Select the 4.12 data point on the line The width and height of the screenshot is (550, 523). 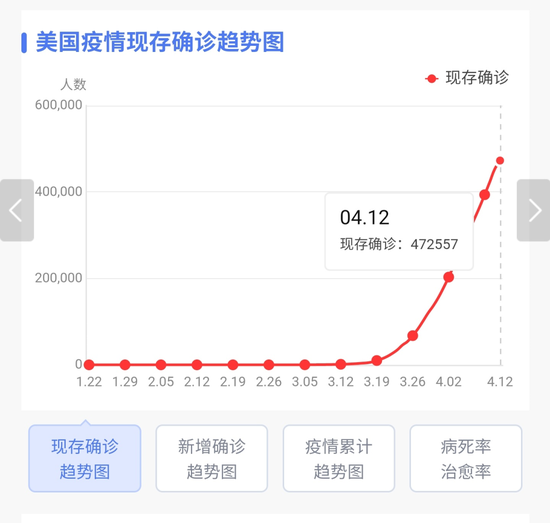500,161
